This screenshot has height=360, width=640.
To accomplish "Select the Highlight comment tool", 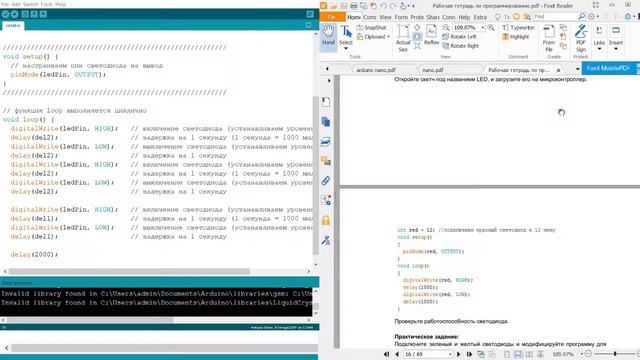I will 516,37.
